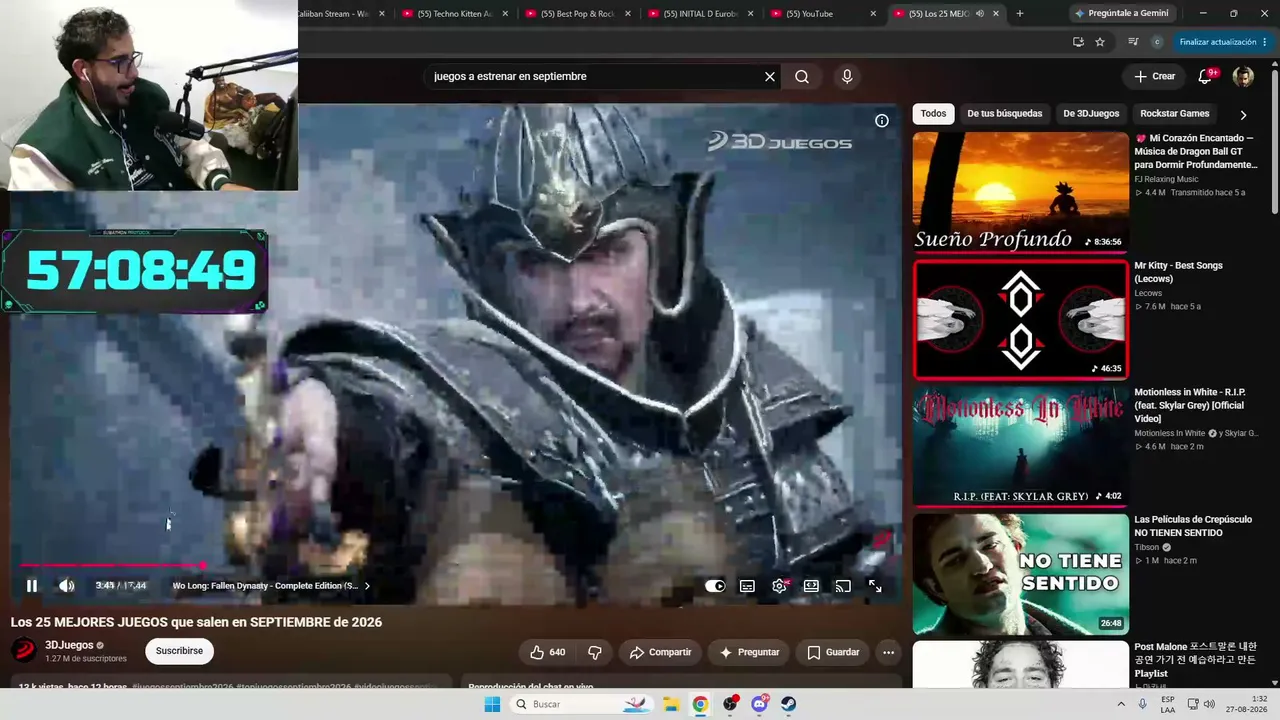This screenshot has width=1280, height=720.
Task: Switch to the '(55) YouTube' browser tab
Action: [x=823, y=14]
